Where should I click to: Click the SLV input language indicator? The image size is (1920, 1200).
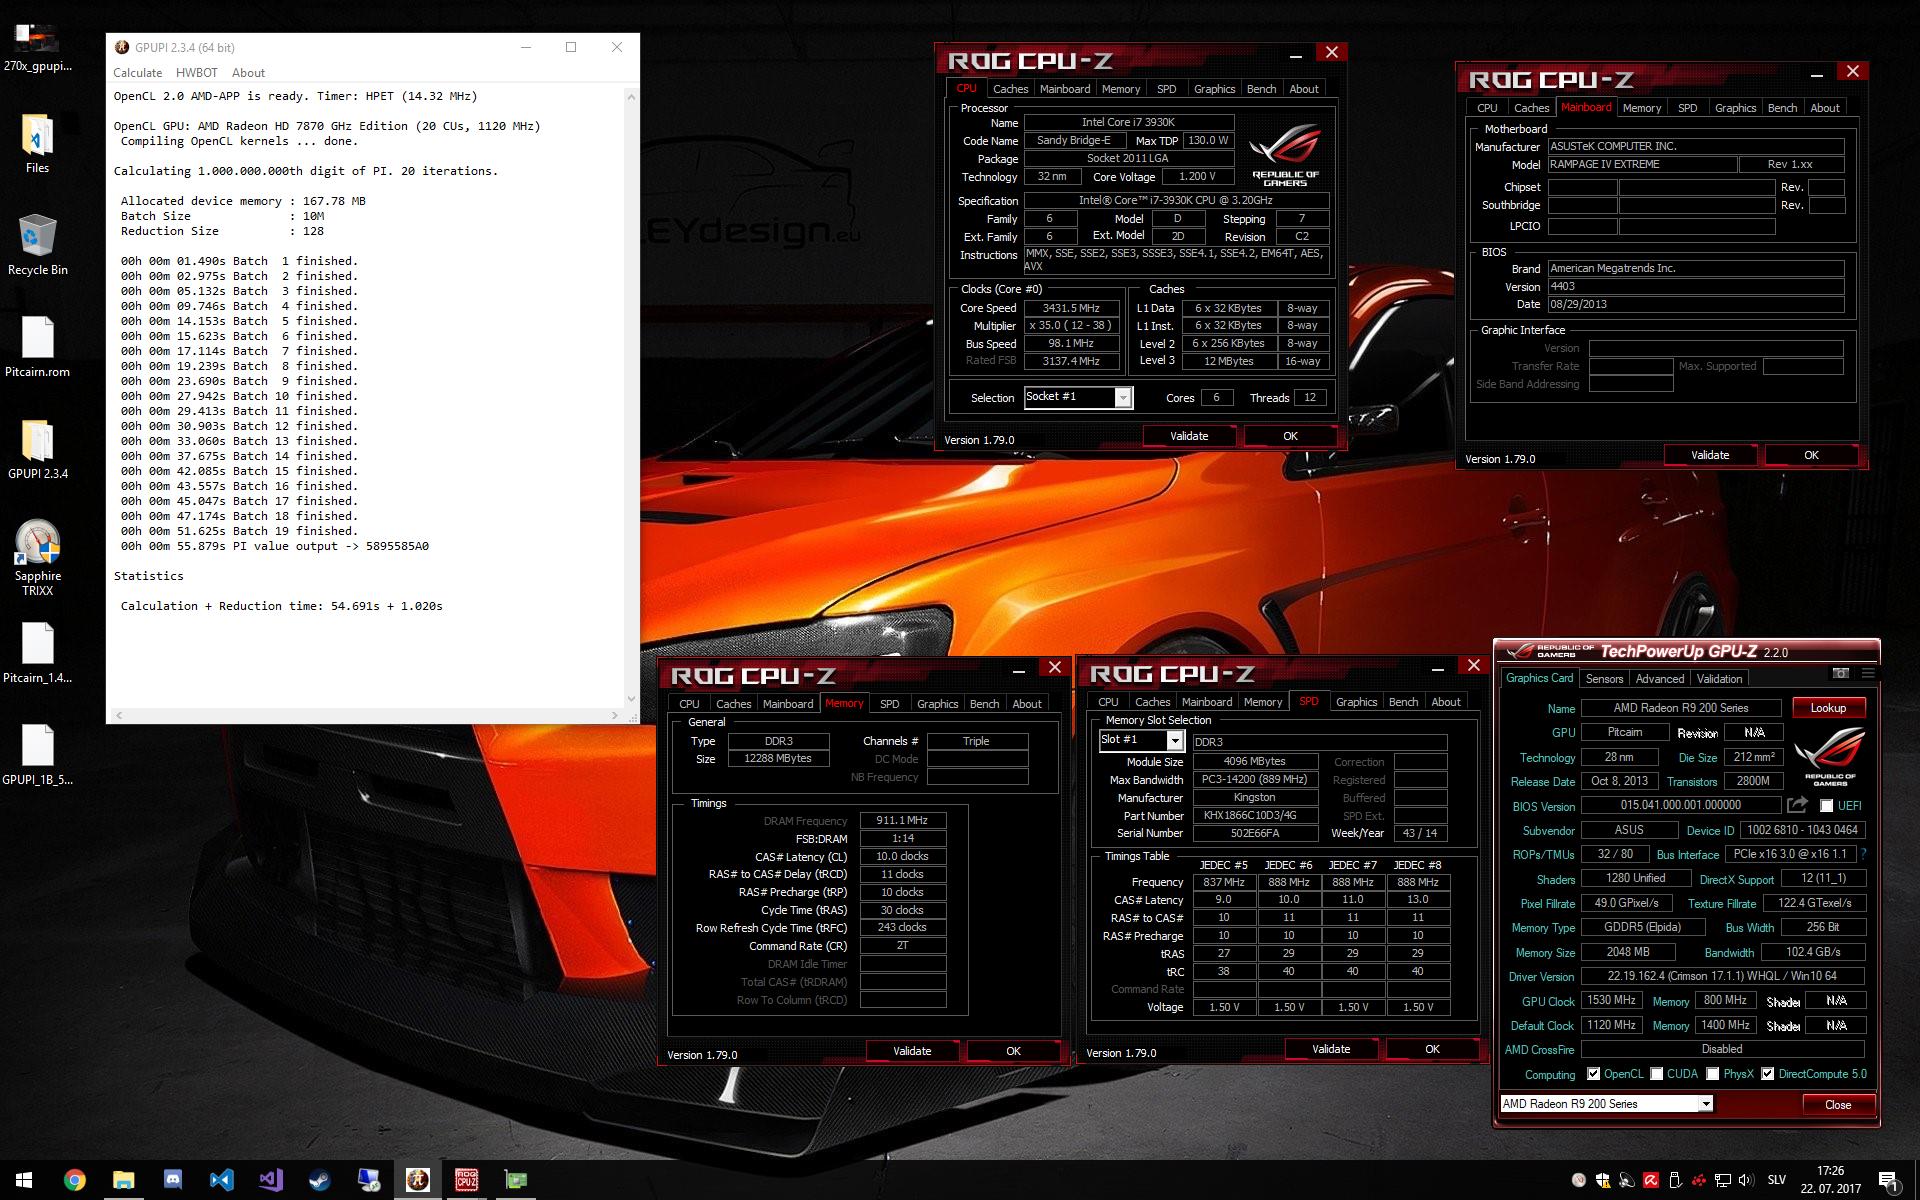(1776, 1180)
